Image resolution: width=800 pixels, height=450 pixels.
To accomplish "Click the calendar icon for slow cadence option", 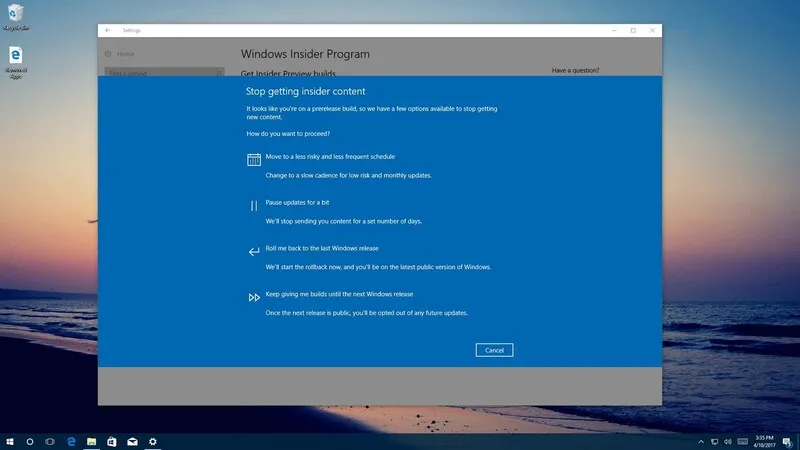I will click(x=254, y=160).
